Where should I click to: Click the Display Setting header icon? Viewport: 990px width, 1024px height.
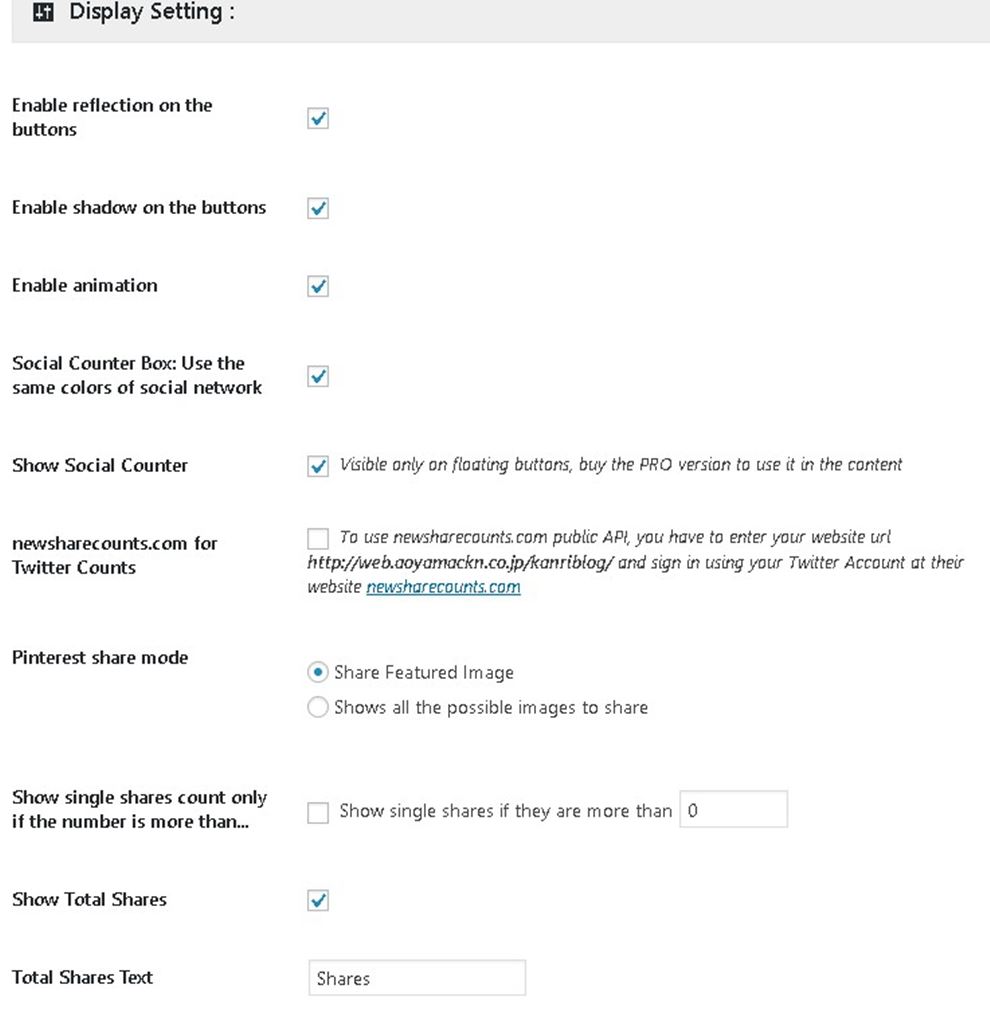[x=44, y=14]
